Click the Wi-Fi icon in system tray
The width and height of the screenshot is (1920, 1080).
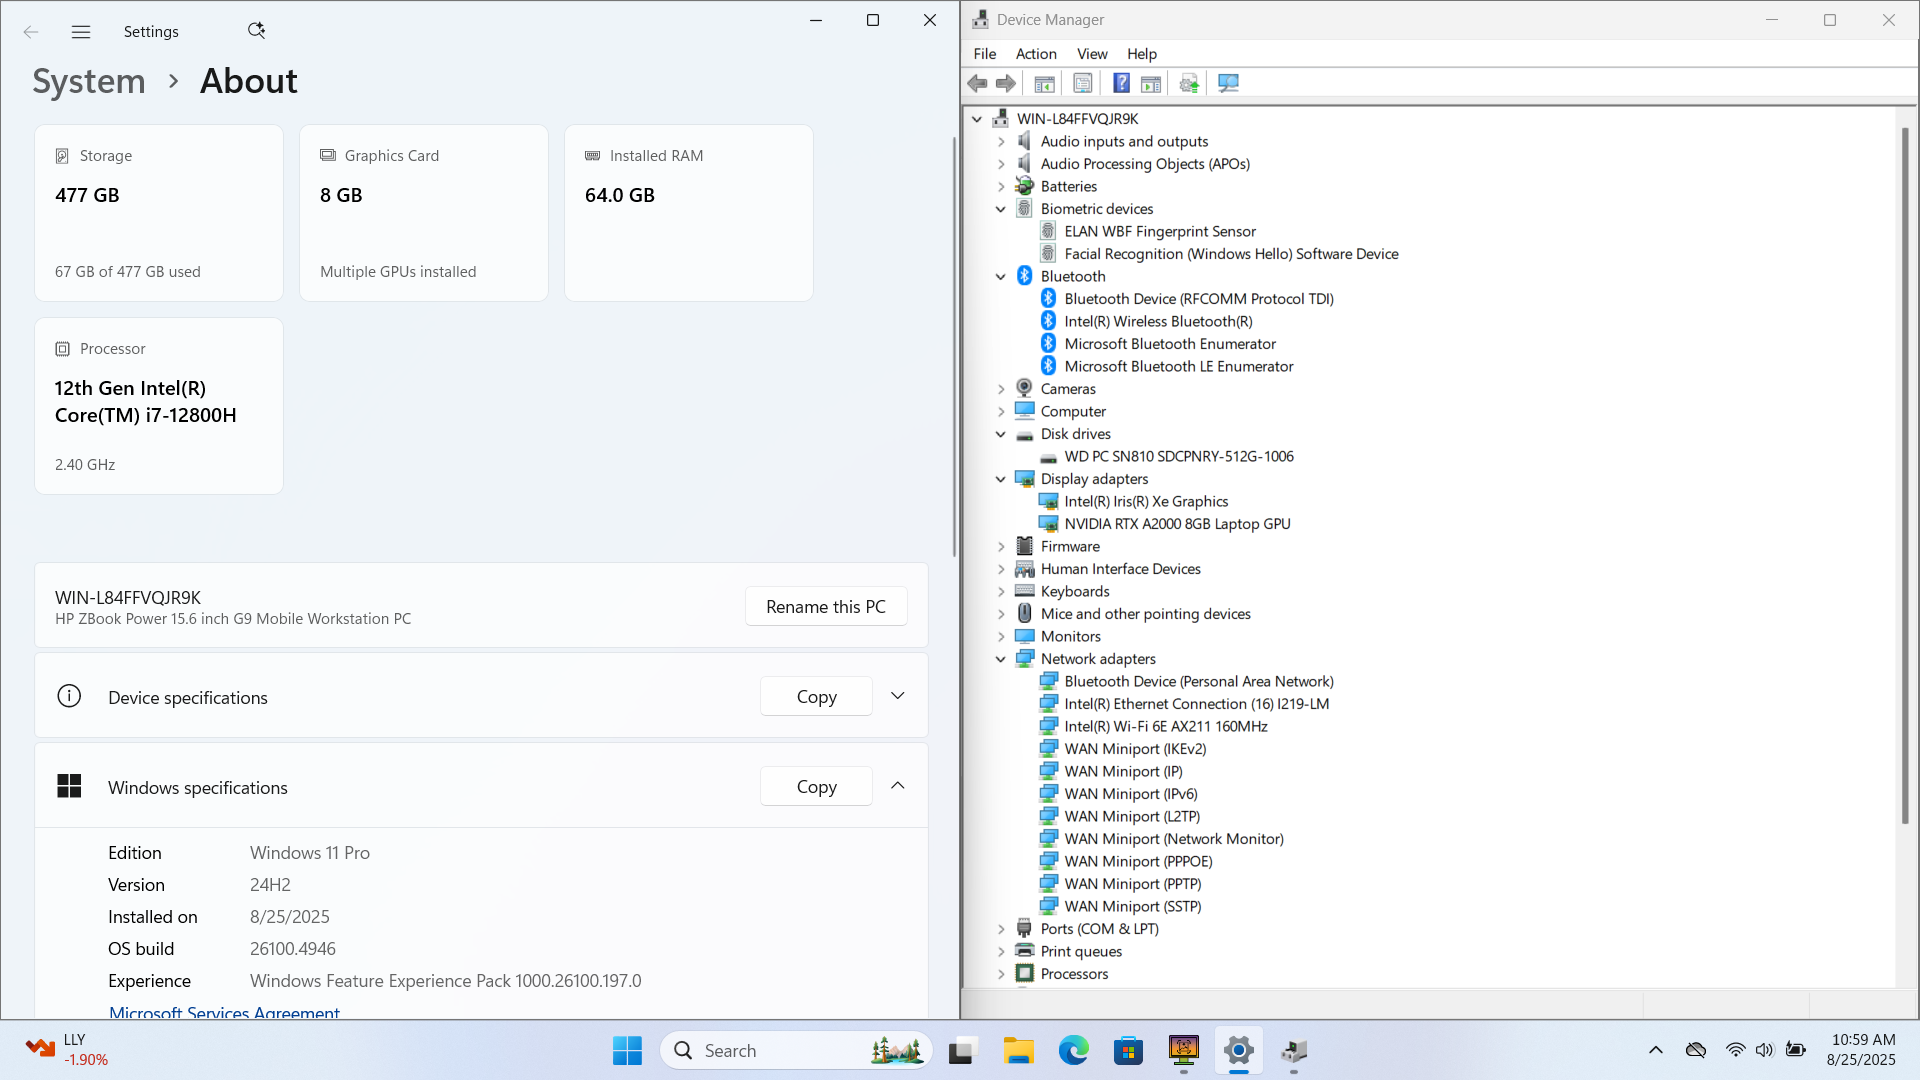[x=1735, y=1050]
